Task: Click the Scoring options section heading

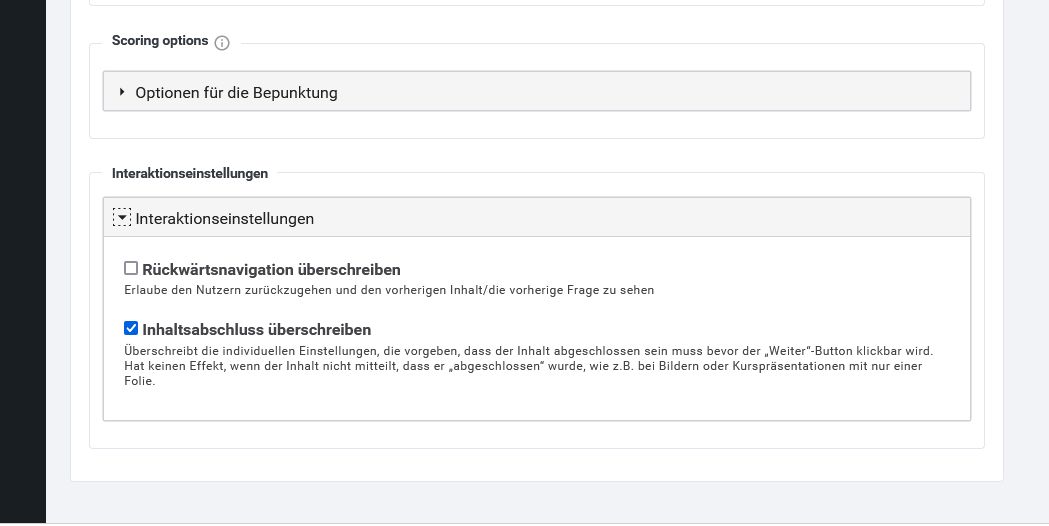Action: point(160,40)
